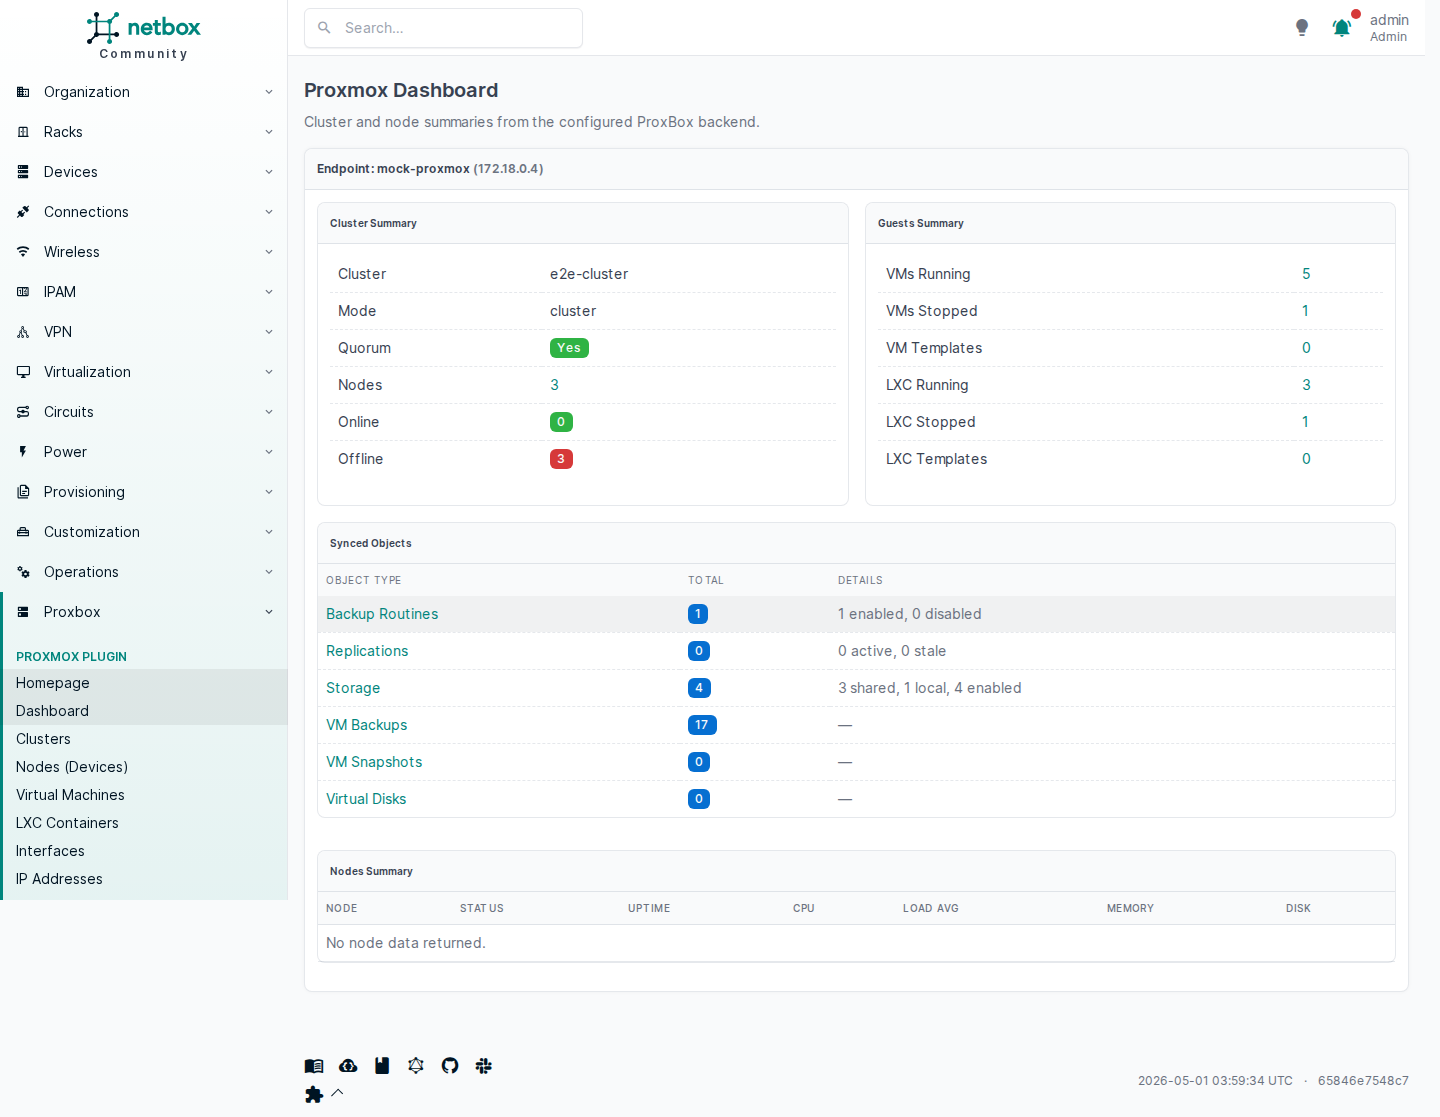Click the Nodes count 3 in Cluster Summary

pos(554,385)
